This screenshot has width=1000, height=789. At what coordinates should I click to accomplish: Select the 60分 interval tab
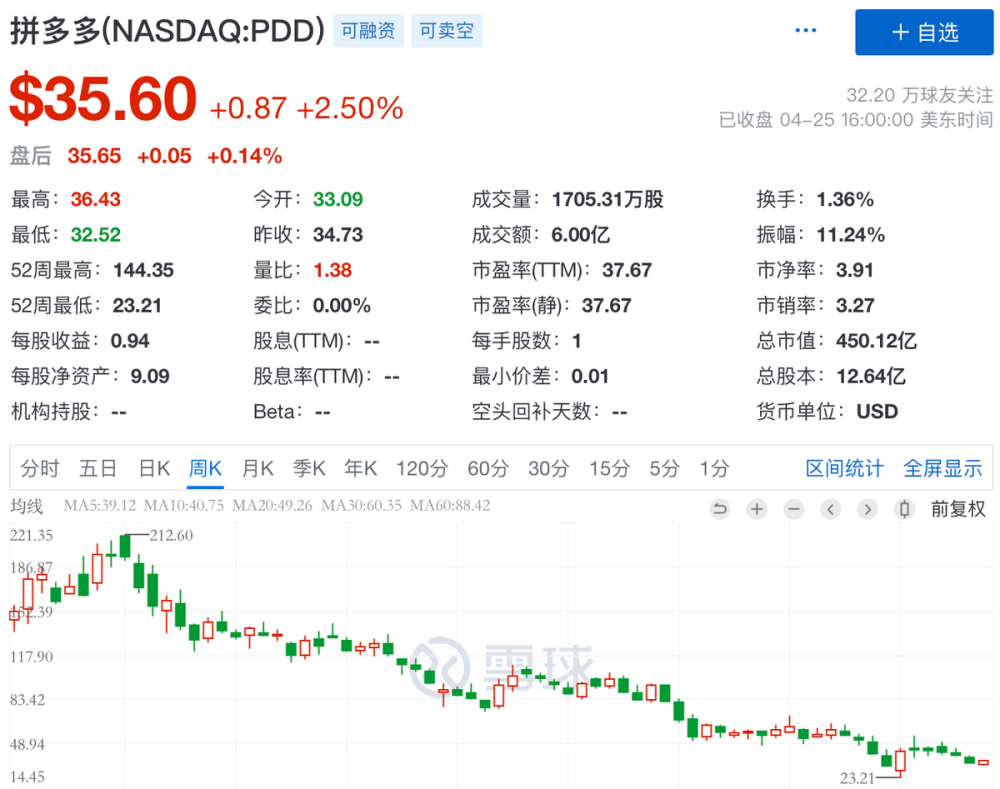tap(487, 468)
